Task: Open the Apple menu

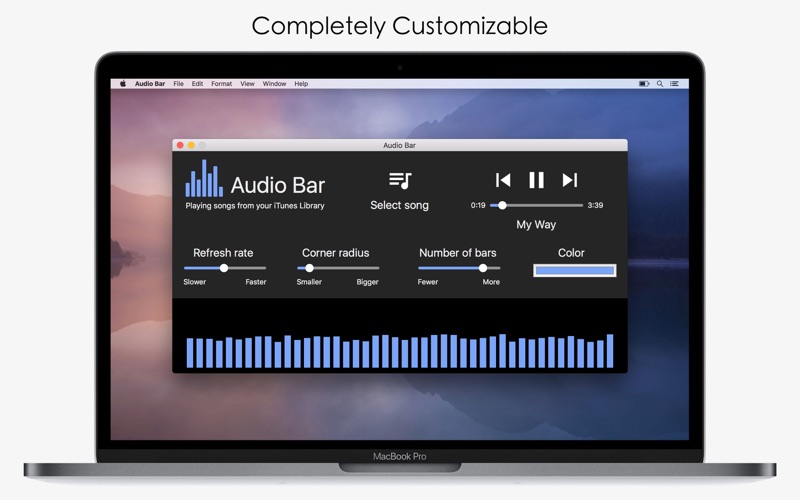Action: tap(123, 84)
